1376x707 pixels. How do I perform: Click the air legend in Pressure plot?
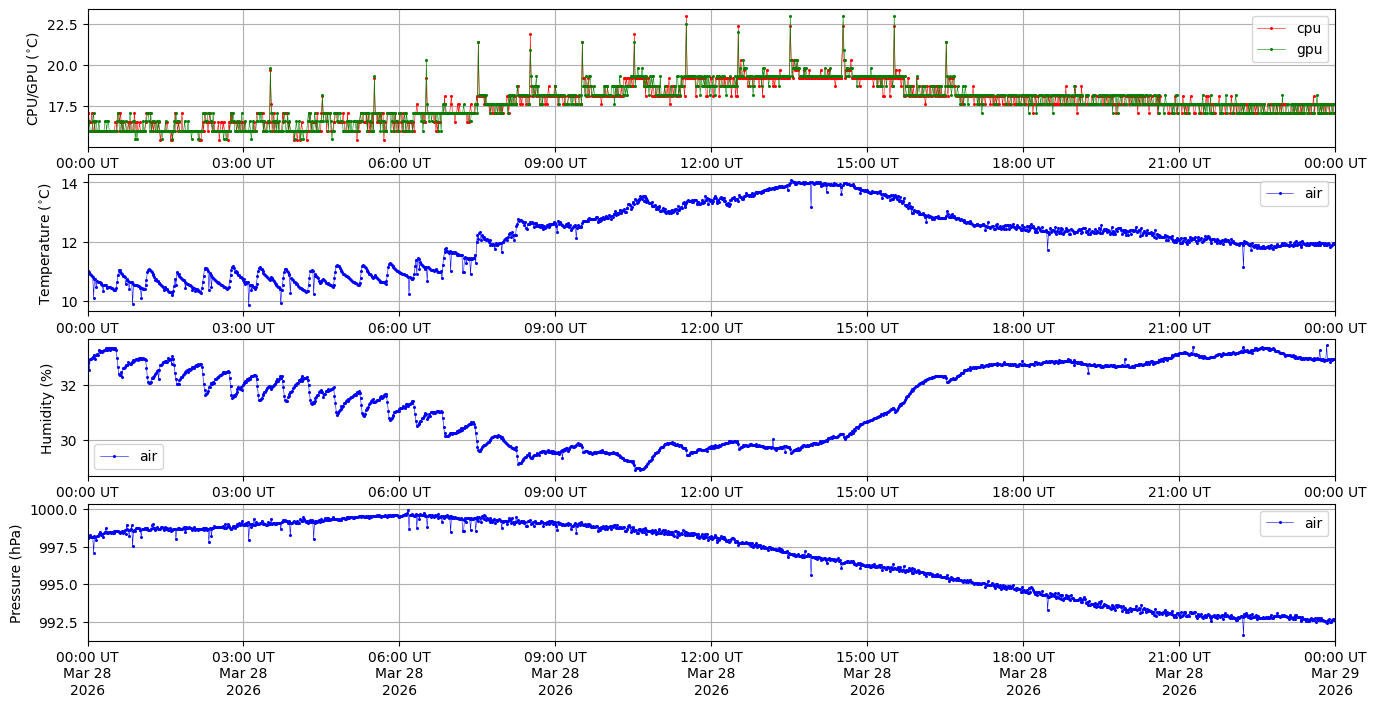click(1294, 522)
